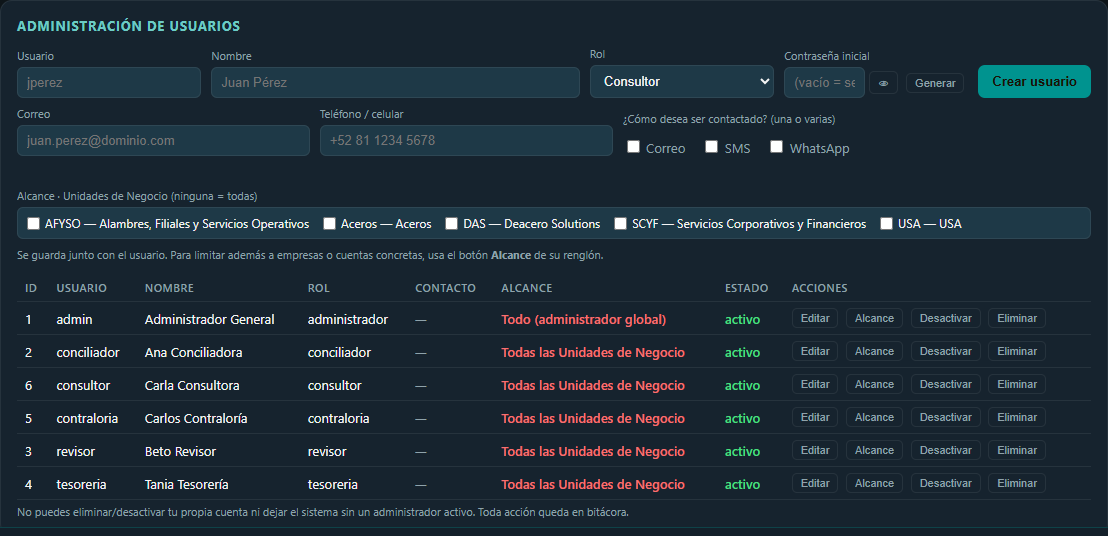Open Alcance for contraloria user
This screenshot has width=1108, height=536.
[x=874, y=417]
